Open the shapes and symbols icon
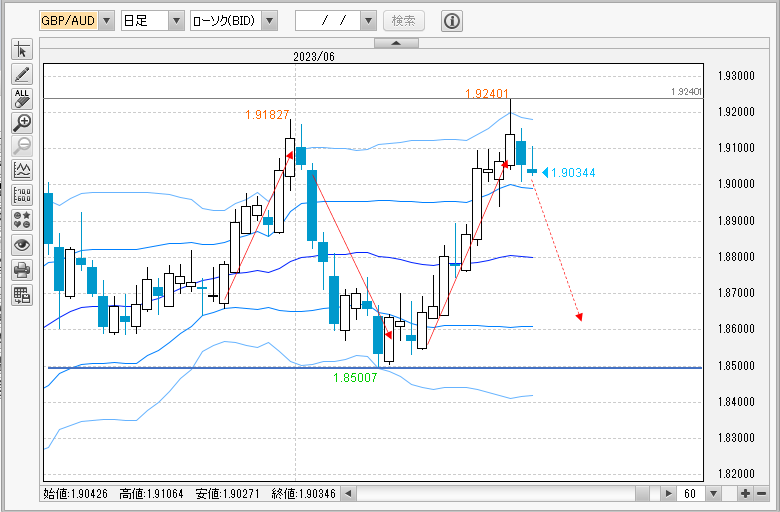This screenshot has width=780, height=512. pos(22,220)
